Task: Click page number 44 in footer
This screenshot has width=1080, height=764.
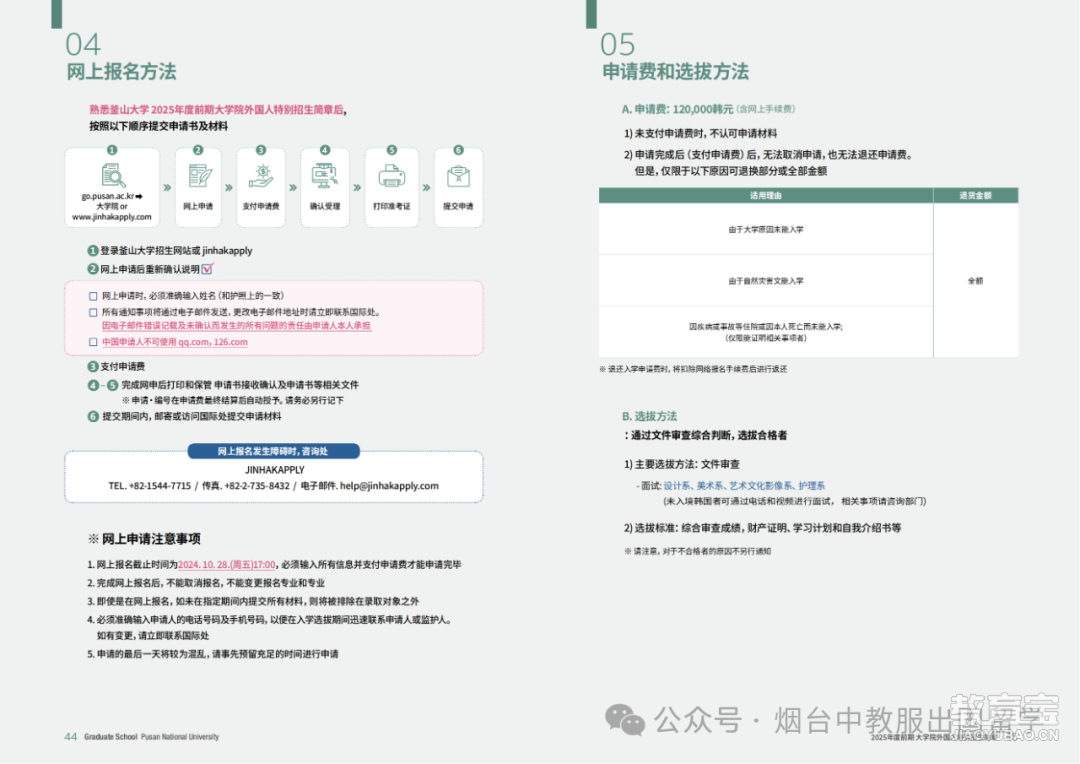Action: (70, 736)
